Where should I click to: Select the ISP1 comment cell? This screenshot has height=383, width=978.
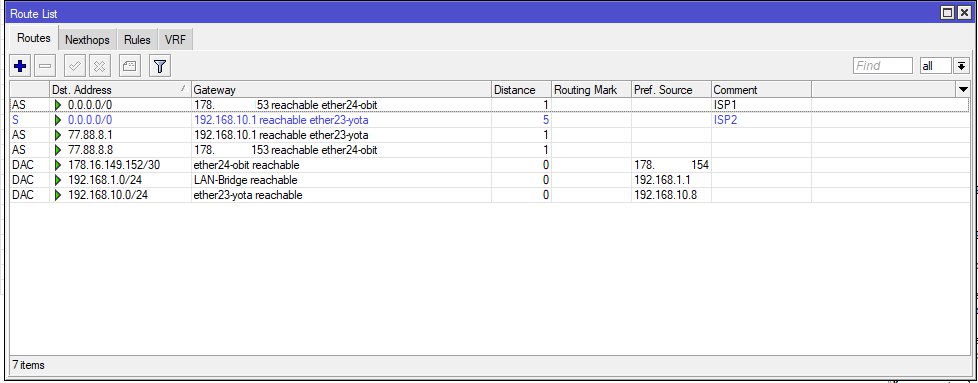(761, 105)
